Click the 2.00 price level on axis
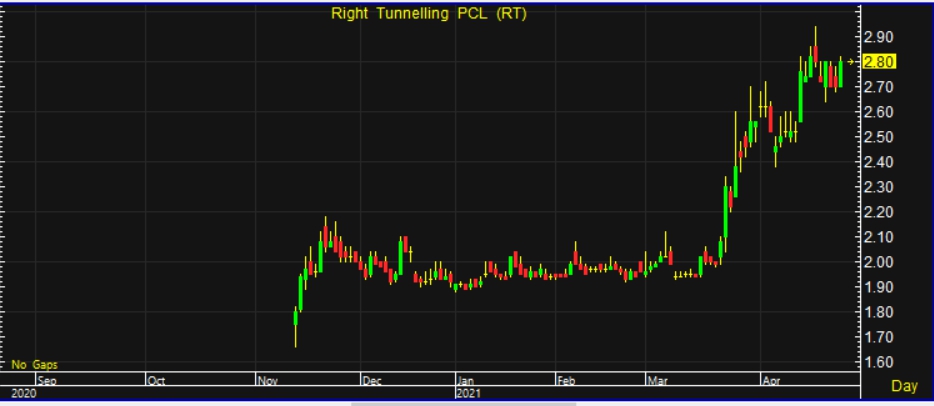934x406 pixels. 879,262
